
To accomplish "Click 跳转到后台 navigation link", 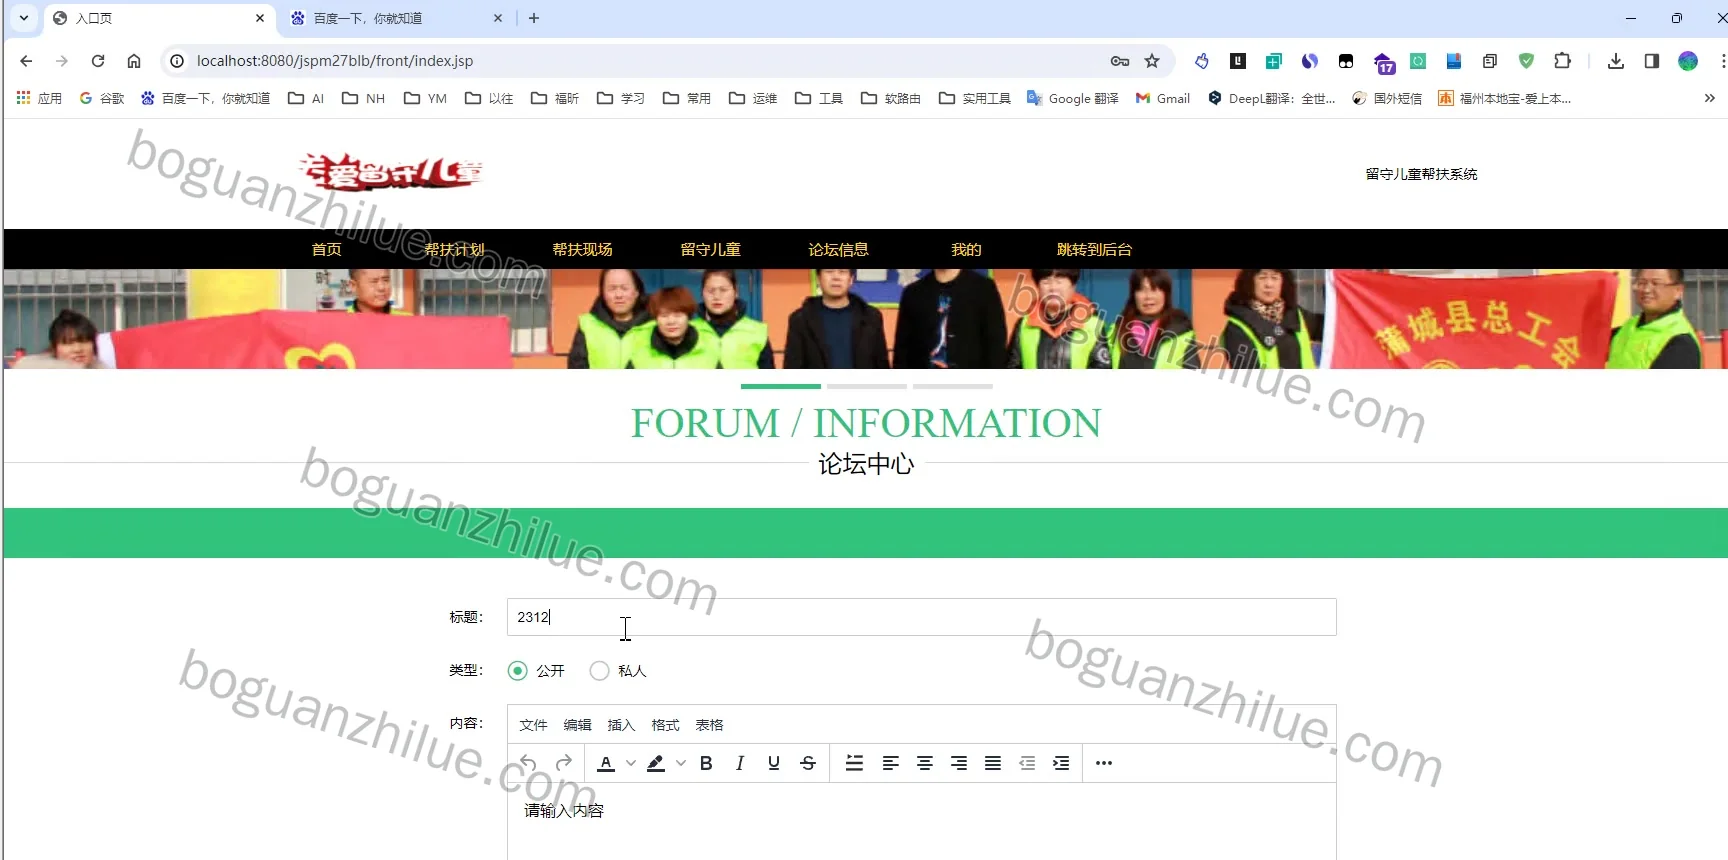I will [1094, 250].
